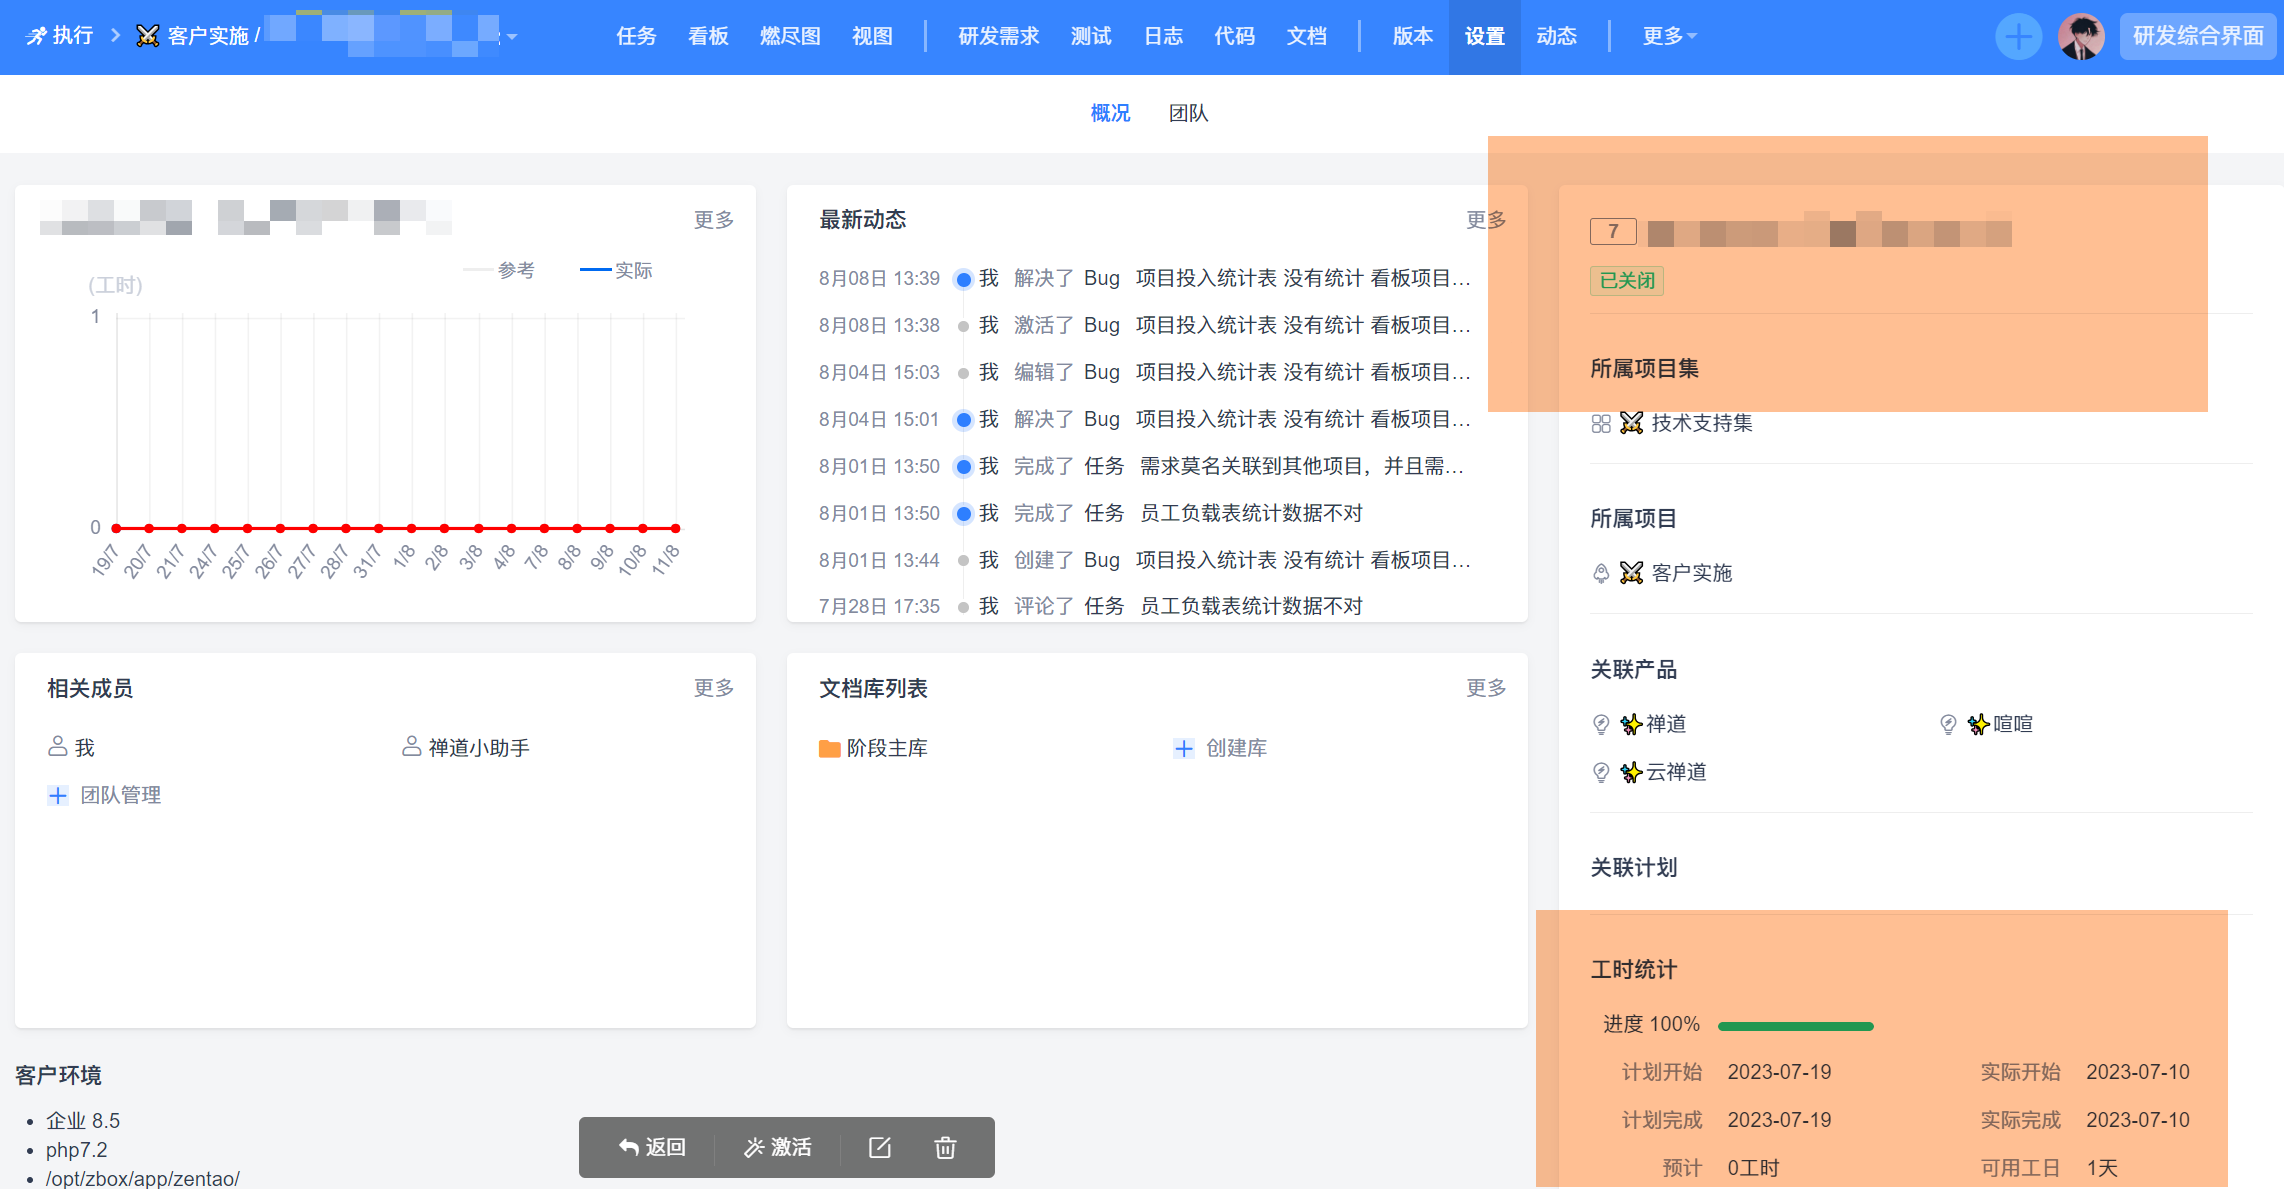Open the 创建库 link
2284x1189 pixels.
point(1236,748)
